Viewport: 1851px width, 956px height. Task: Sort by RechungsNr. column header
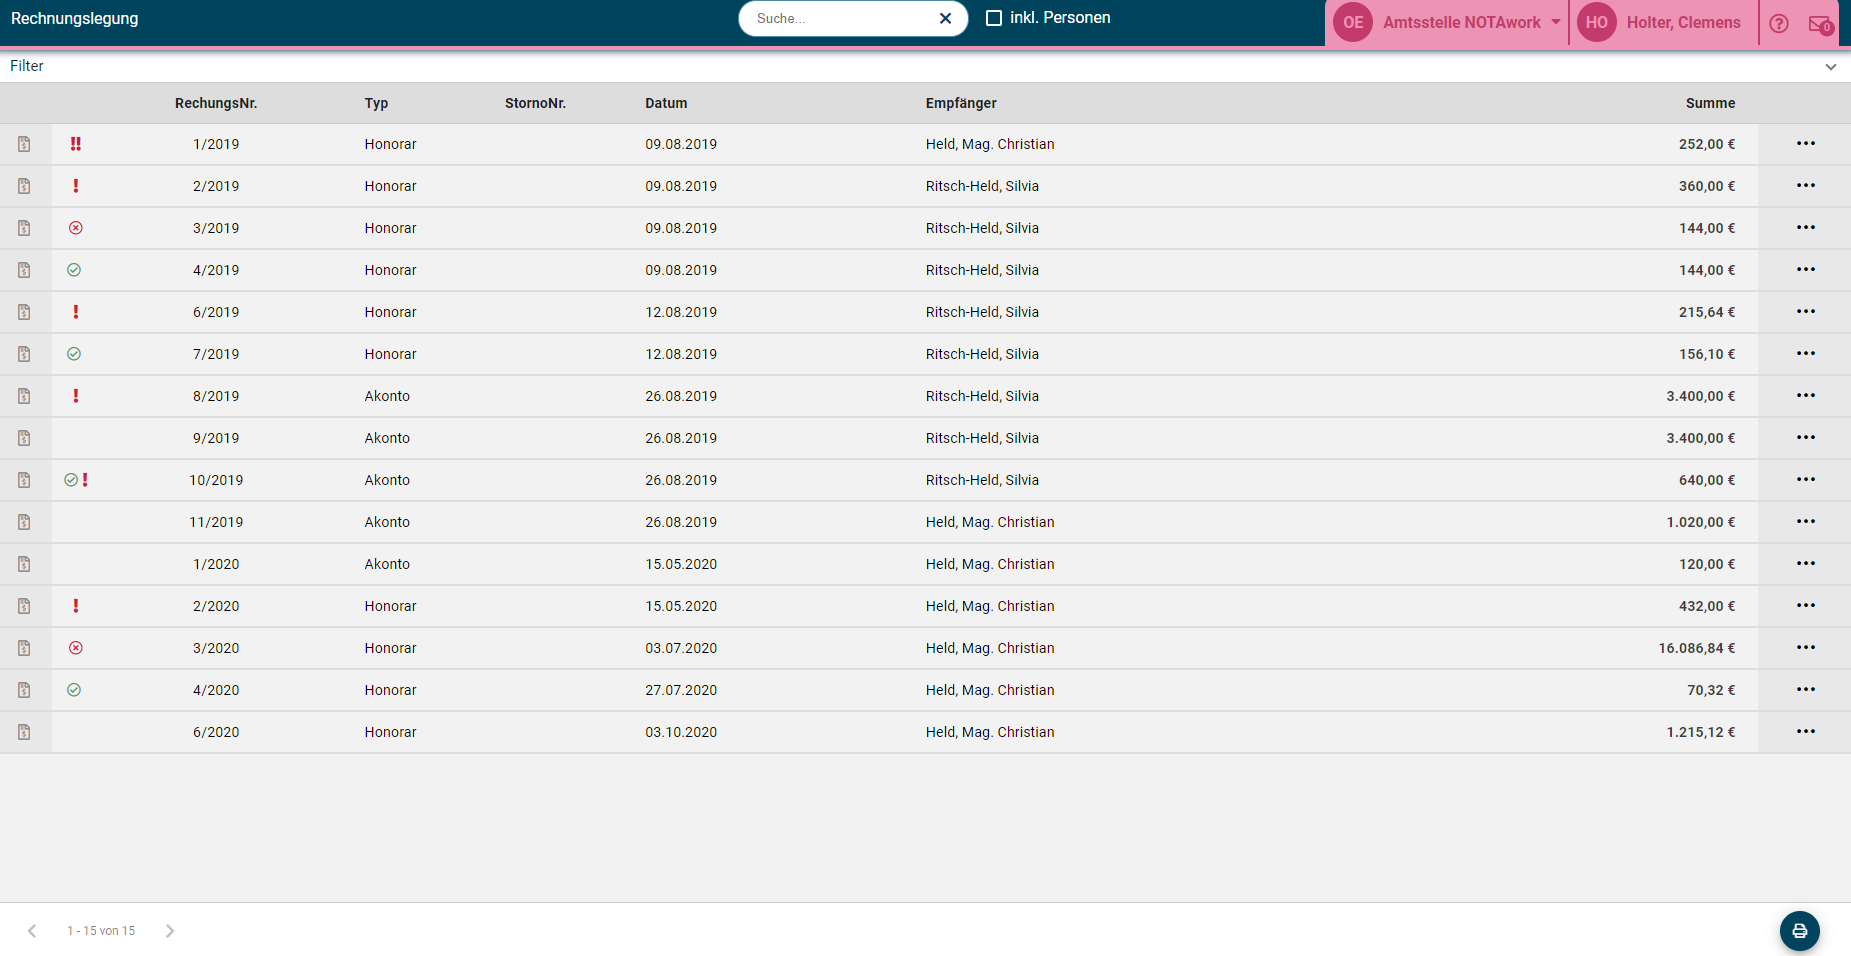(x=216, y=103)
